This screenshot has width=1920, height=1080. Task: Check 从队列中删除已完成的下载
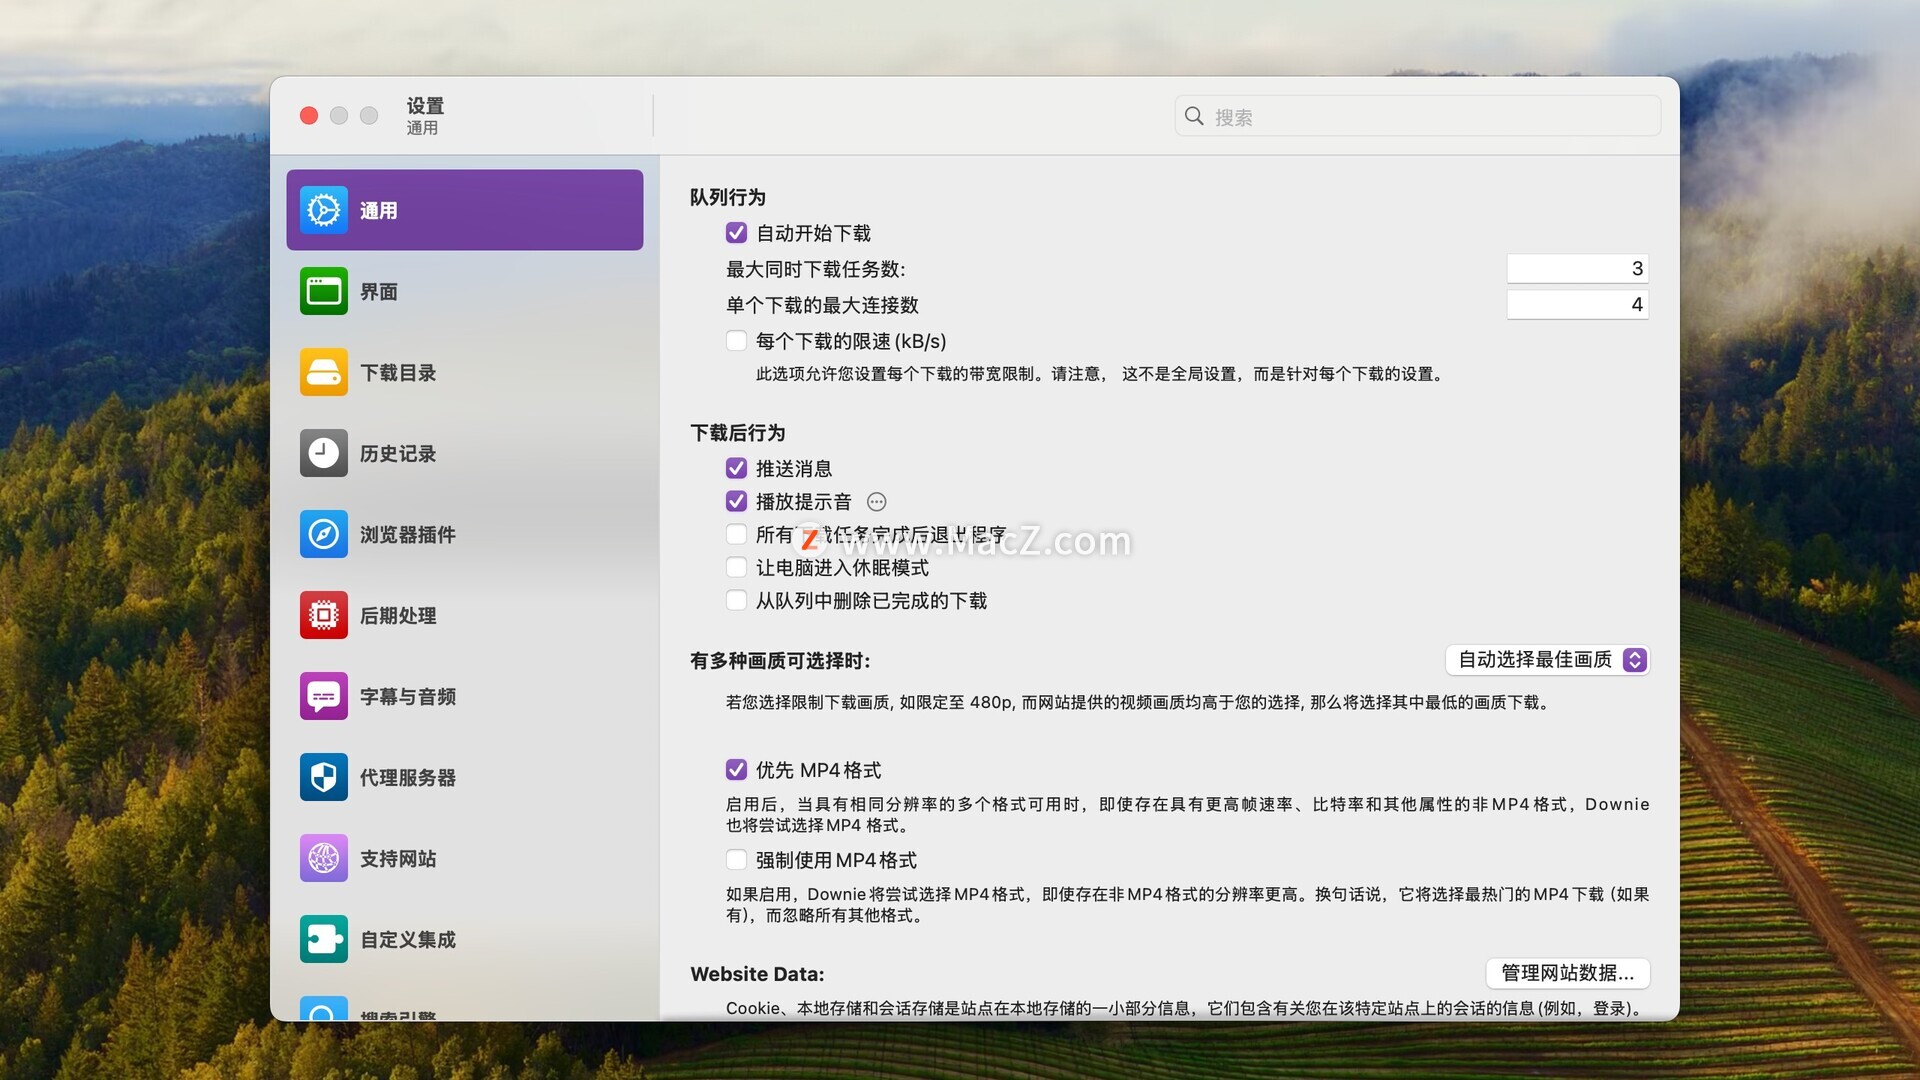(736, 600)
